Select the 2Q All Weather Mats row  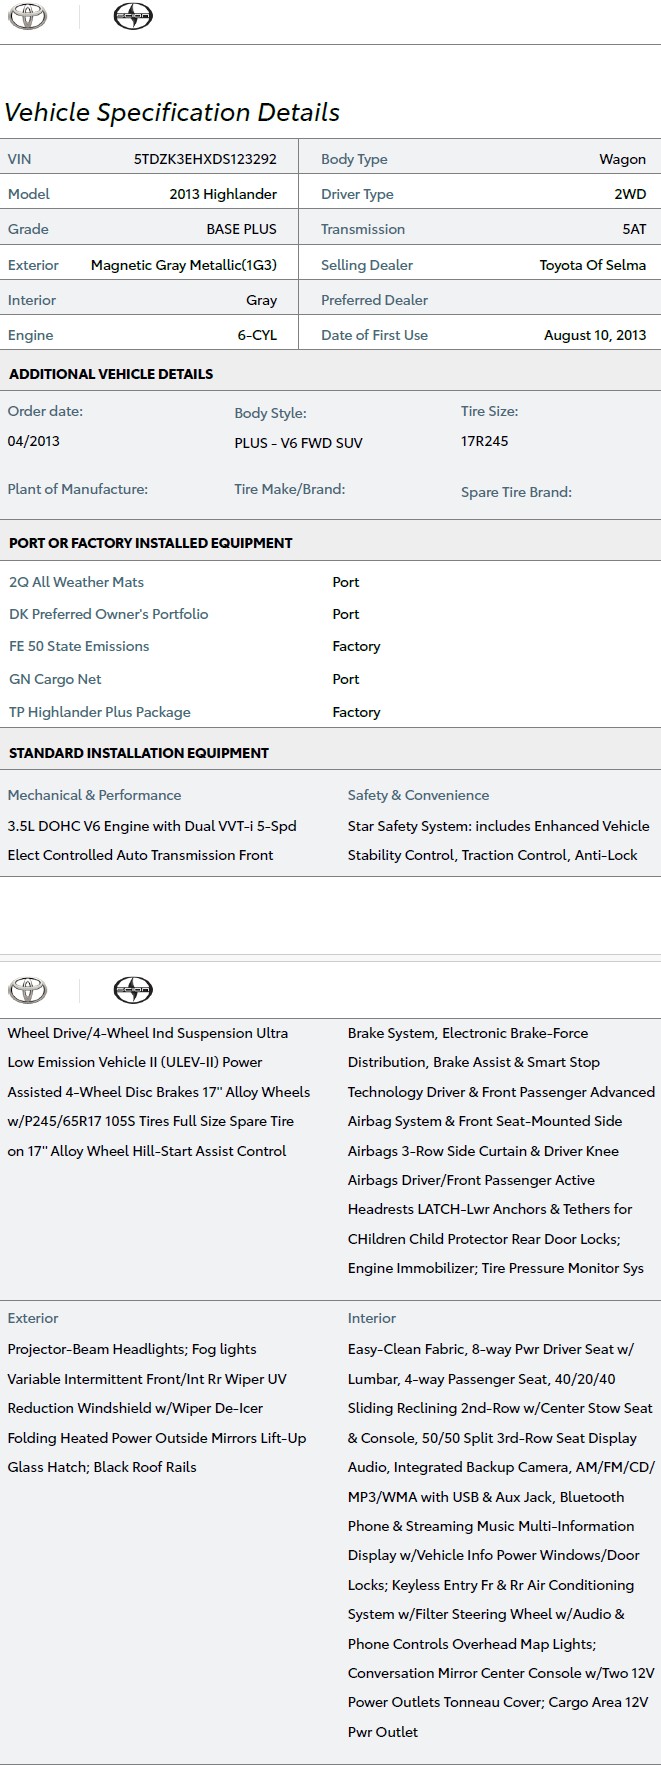[x=77, y=582]
